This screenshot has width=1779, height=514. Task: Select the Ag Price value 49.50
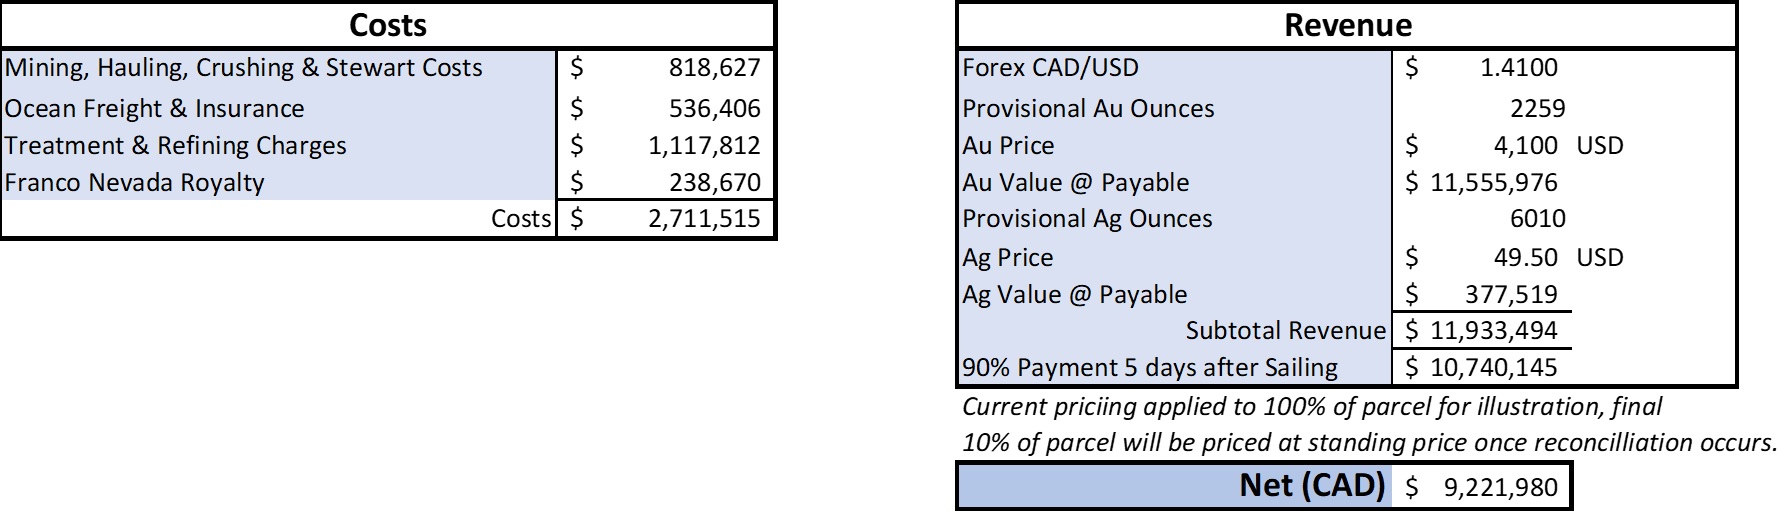point(1525,258)
